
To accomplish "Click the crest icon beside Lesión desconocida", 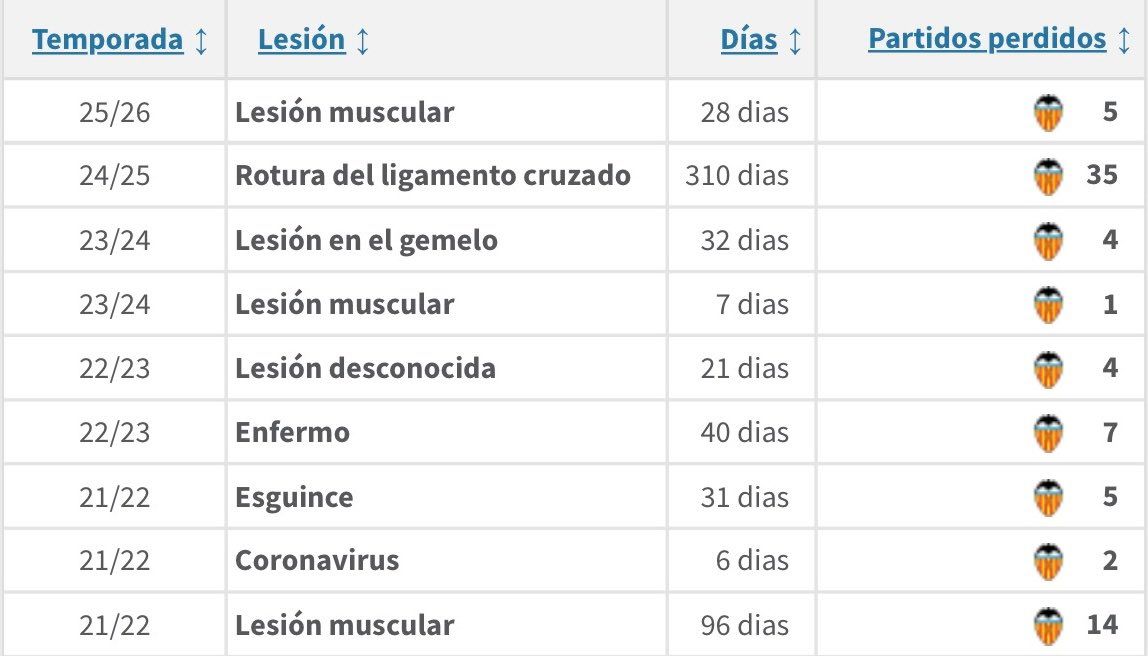I will pos(1047,368).
